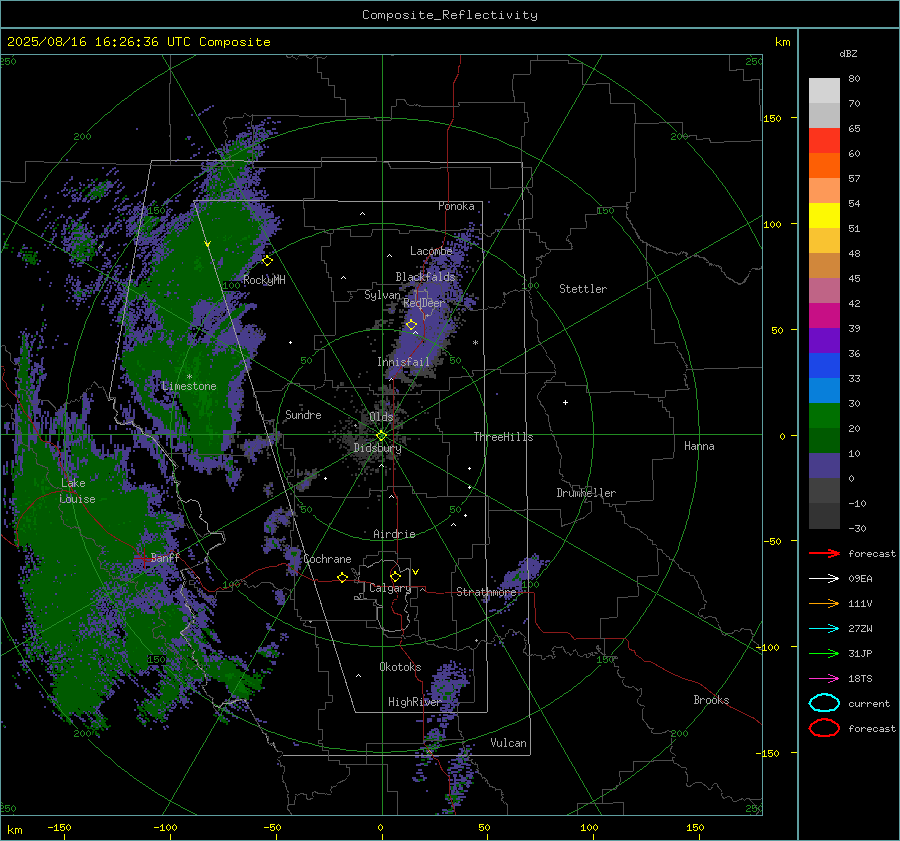Viewport: 900px width, 841px height.
Task: Click the current legend label
Action: 869,704
